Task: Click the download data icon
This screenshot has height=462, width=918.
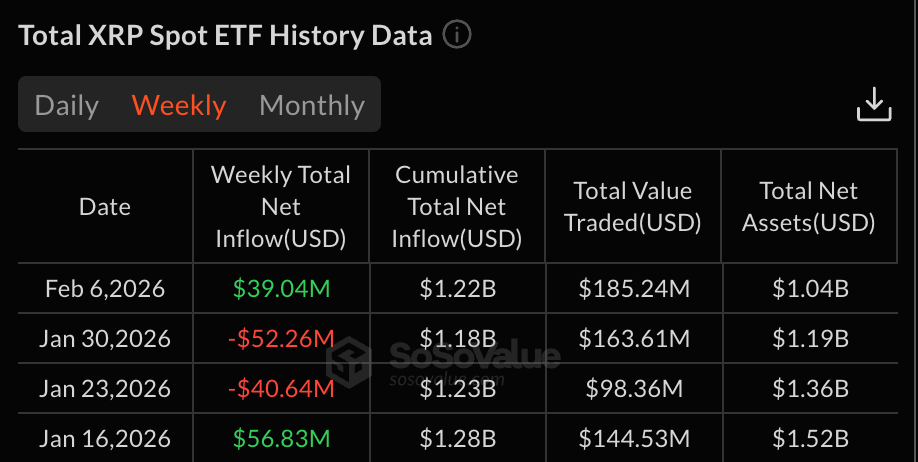Action: coord(873,105)
